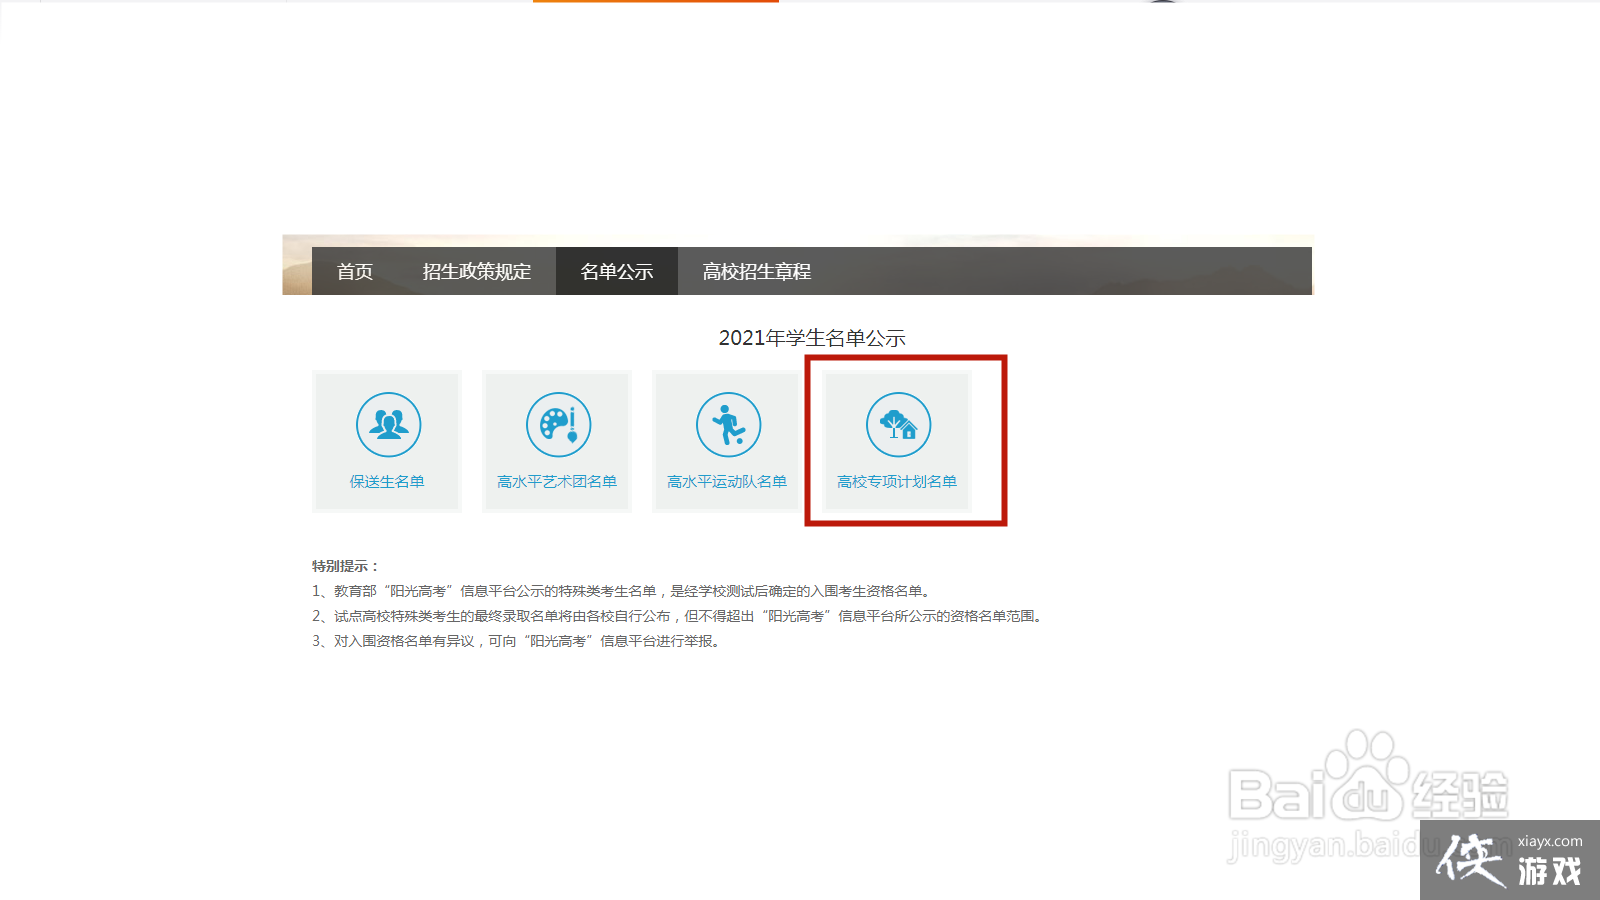The height and width of the screenshot is (900, 1600).
Task: Open the 高校招生章程 tab
Action: 756,271
